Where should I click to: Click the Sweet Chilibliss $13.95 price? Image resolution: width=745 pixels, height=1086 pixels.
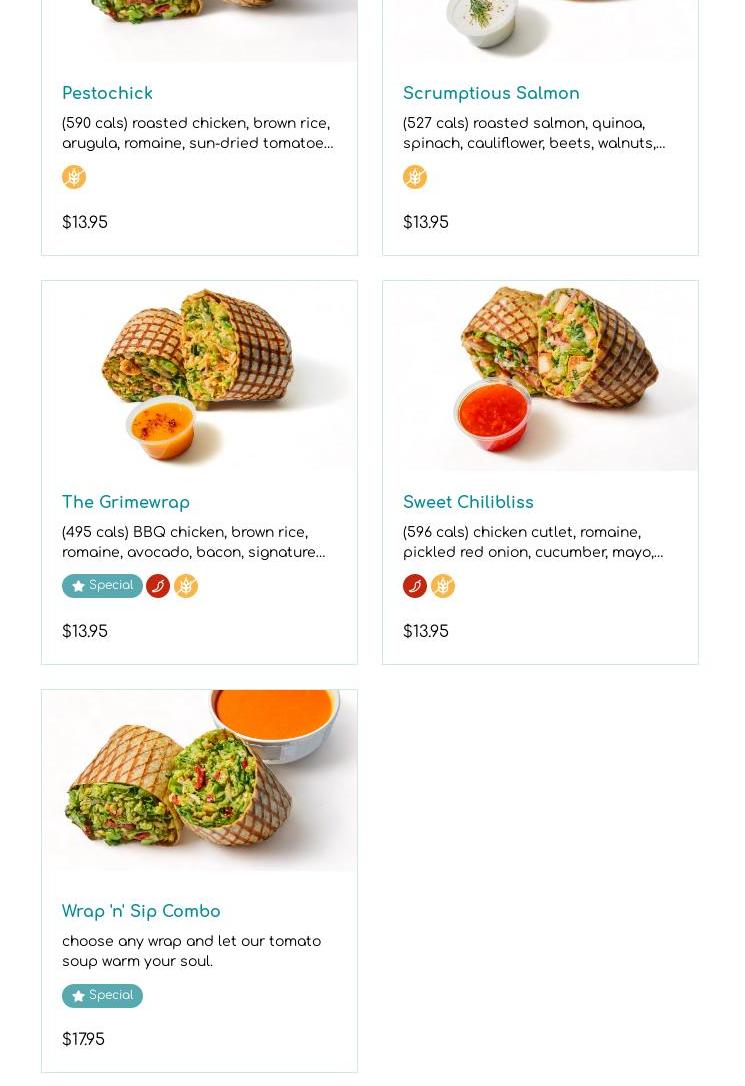click(x=425, y=631)
